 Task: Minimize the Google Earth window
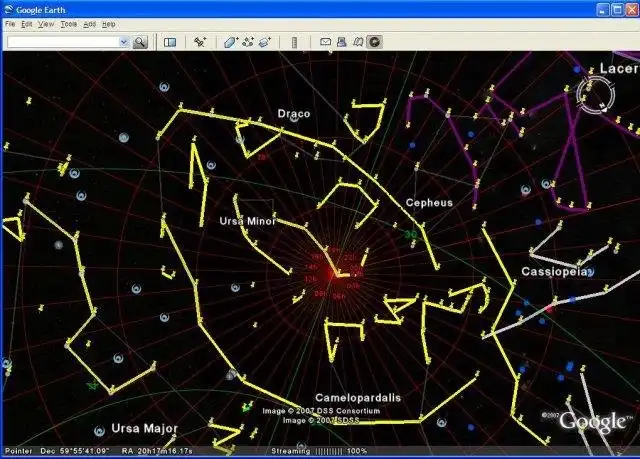tap(602, 9)
